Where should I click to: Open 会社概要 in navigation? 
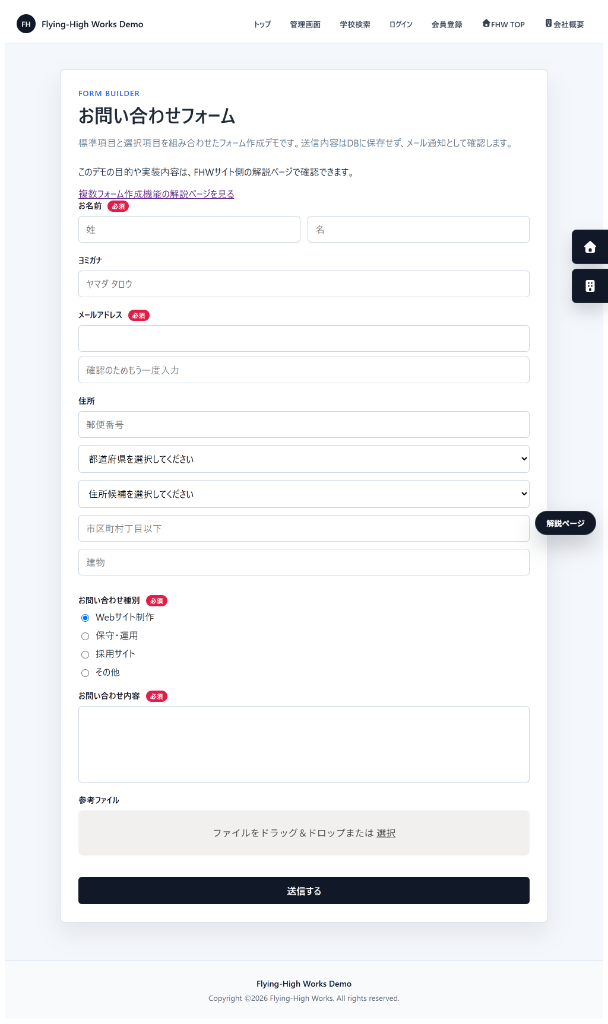[565, 24]
